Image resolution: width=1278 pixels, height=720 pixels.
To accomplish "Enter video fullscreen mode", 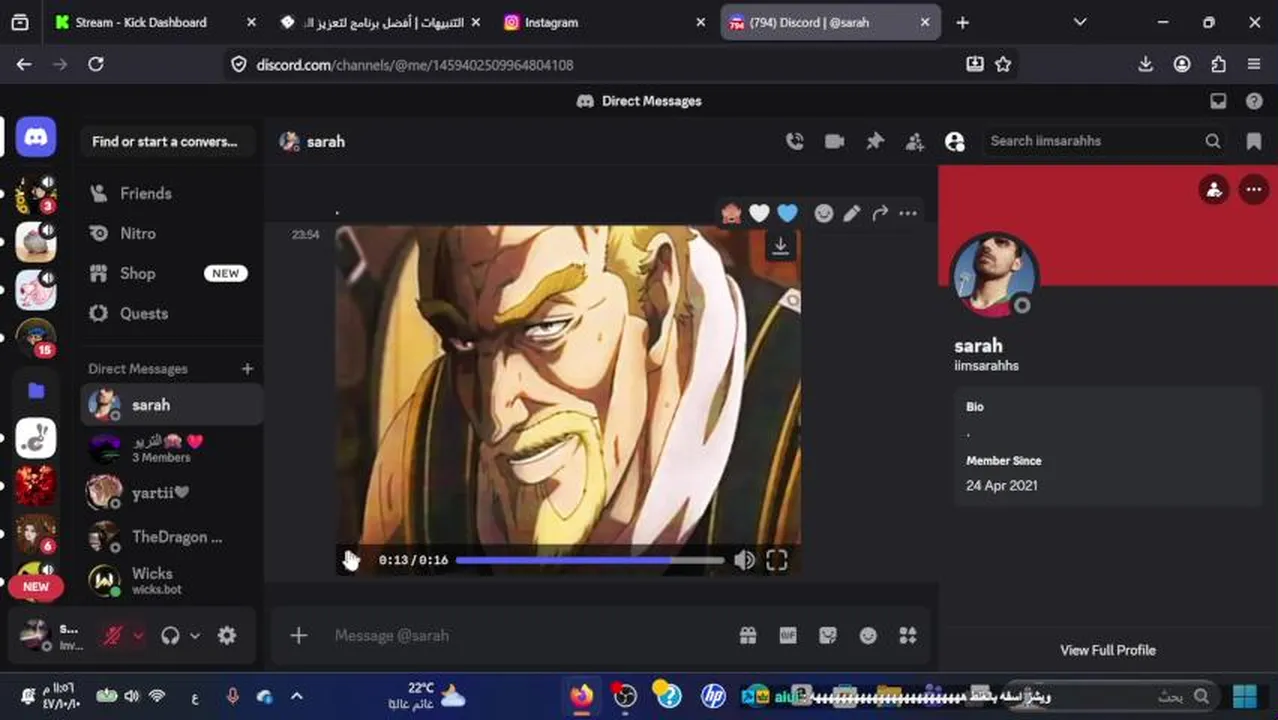I will click(x=777, y=560).
